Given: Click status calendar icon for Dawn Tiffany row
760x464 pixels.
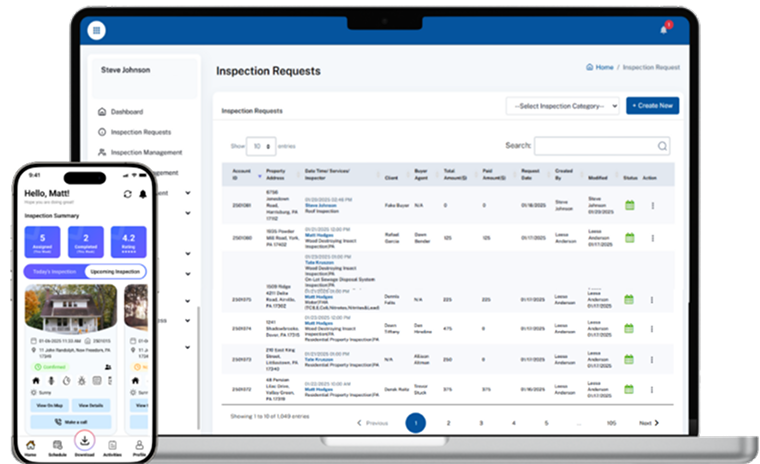Looking at the screenshot, I should (x=629, y=328).
